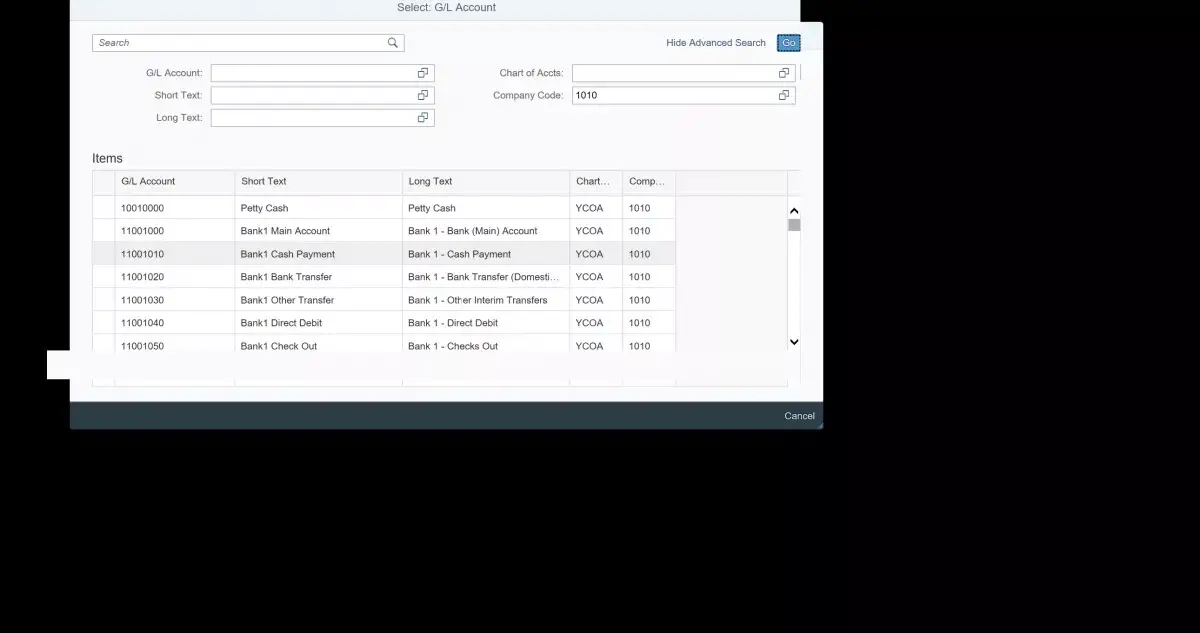Click company code 1010 in row 11001030
The width and height of the screenshot is (1200, 633).
click(640, 300)
